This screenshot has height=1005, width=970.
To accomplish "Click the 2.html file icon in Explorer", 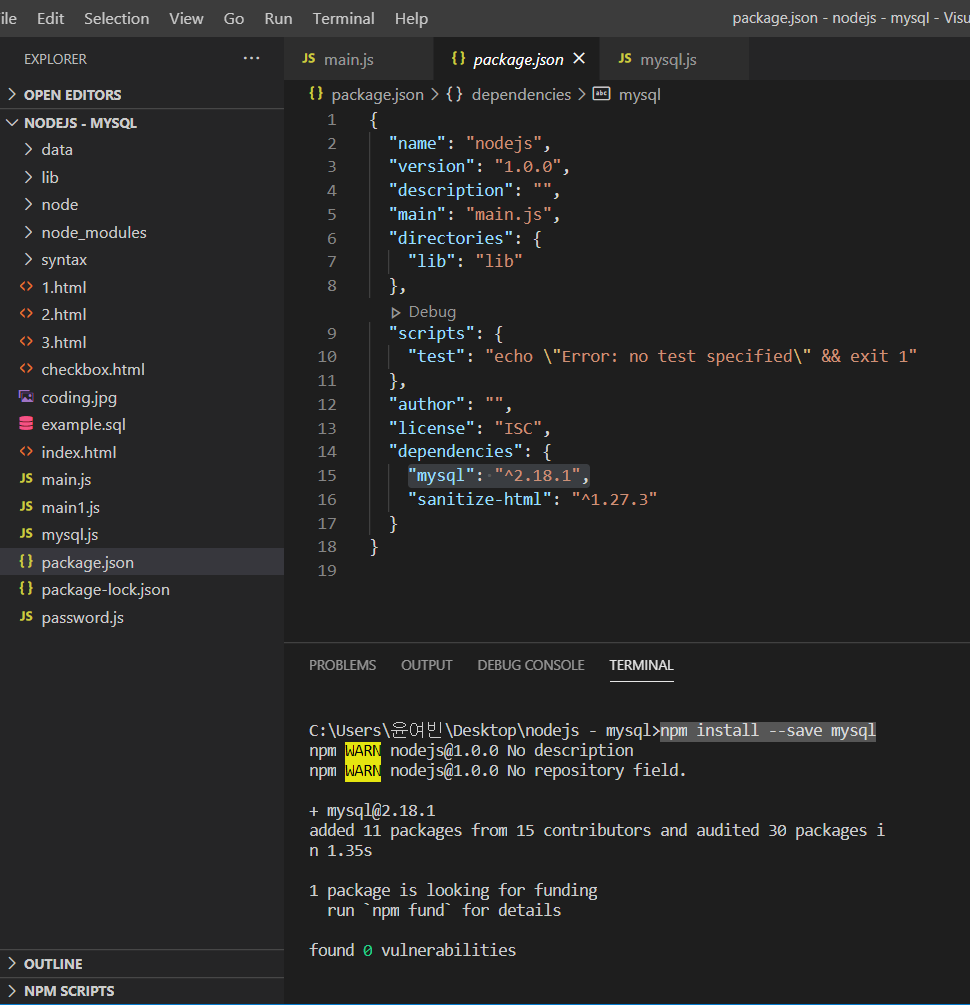I will click(x=26, y=313).
